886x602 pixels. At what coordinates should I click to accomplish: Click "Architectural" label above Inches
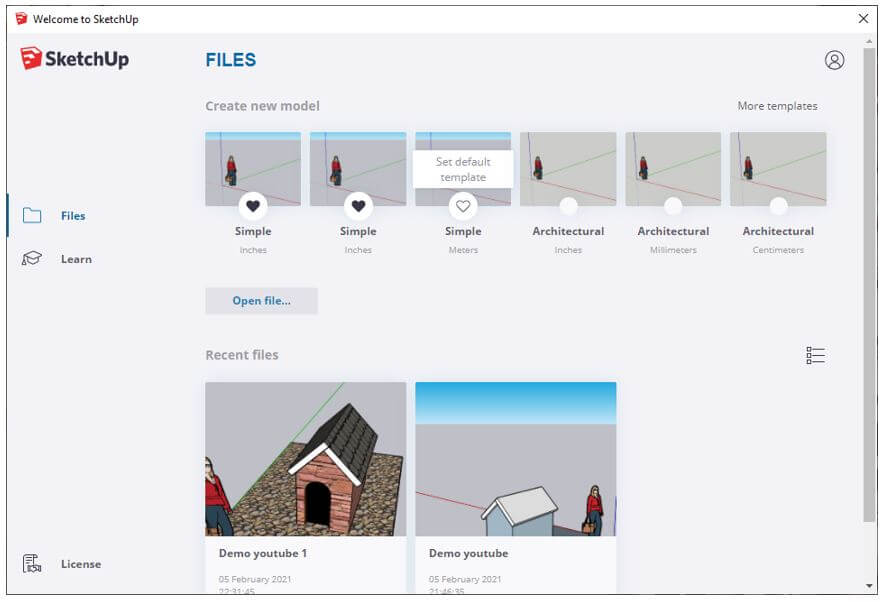tap(568, 231)
